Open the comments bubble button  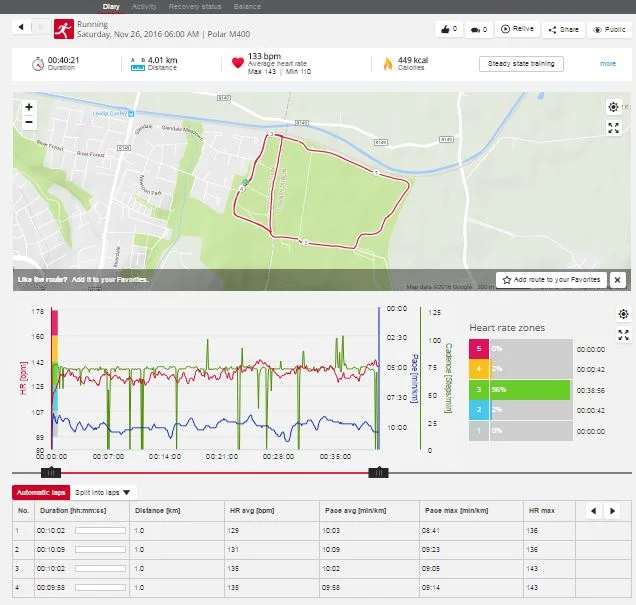click(479, 29)
